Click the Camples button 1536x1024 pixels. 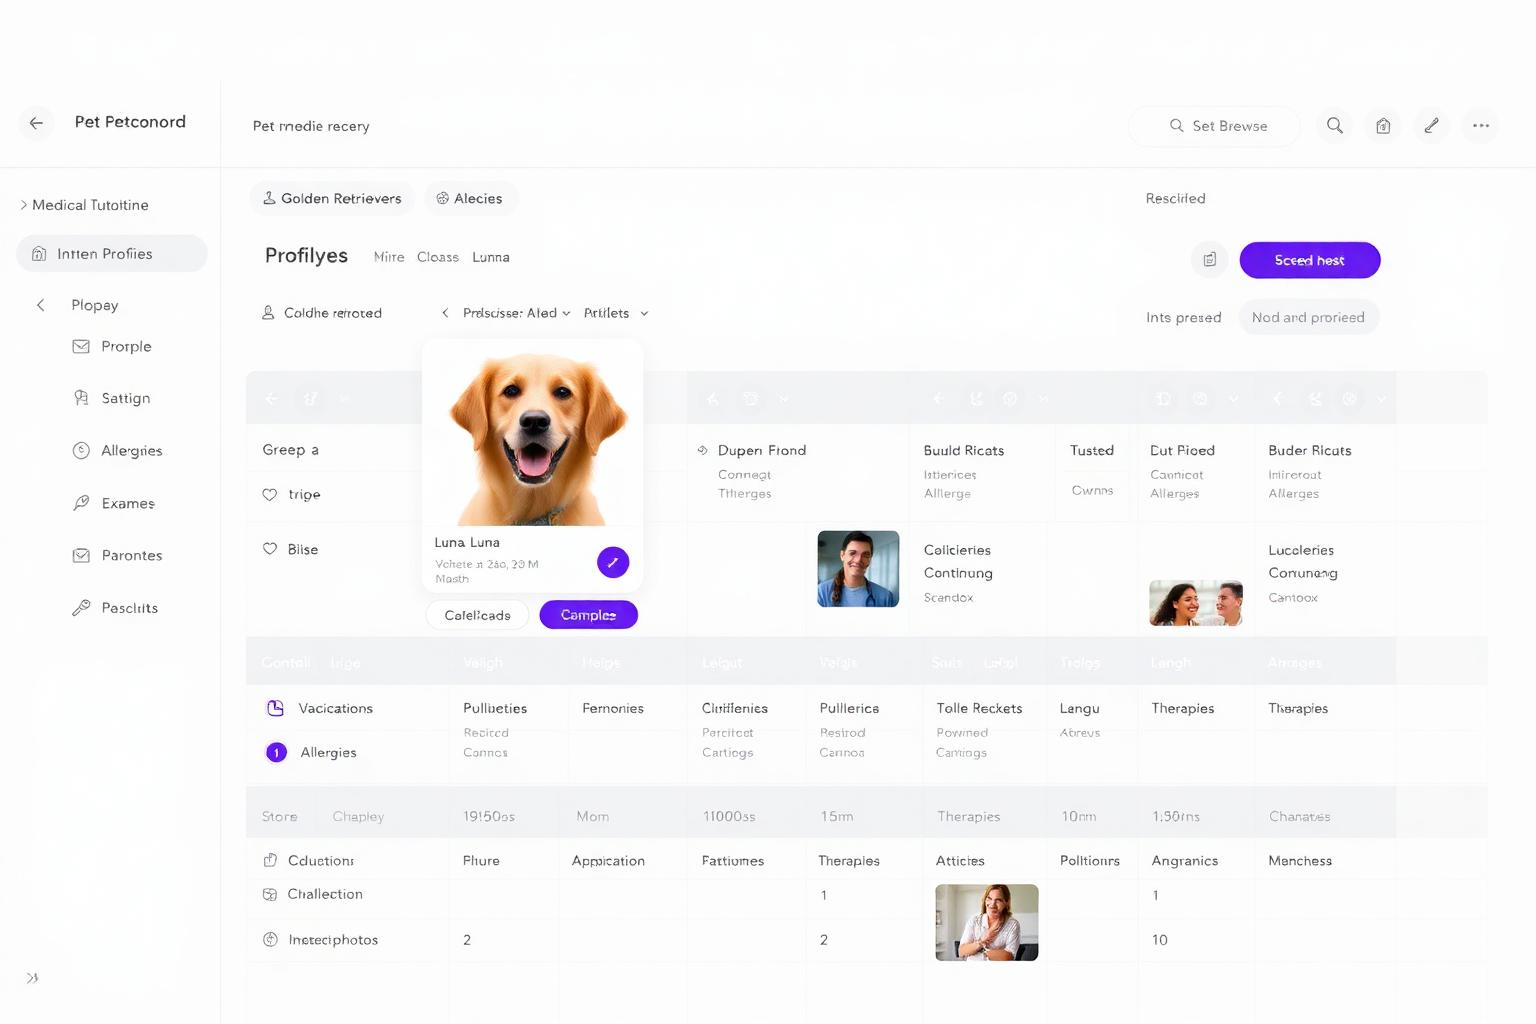point(588,615)
